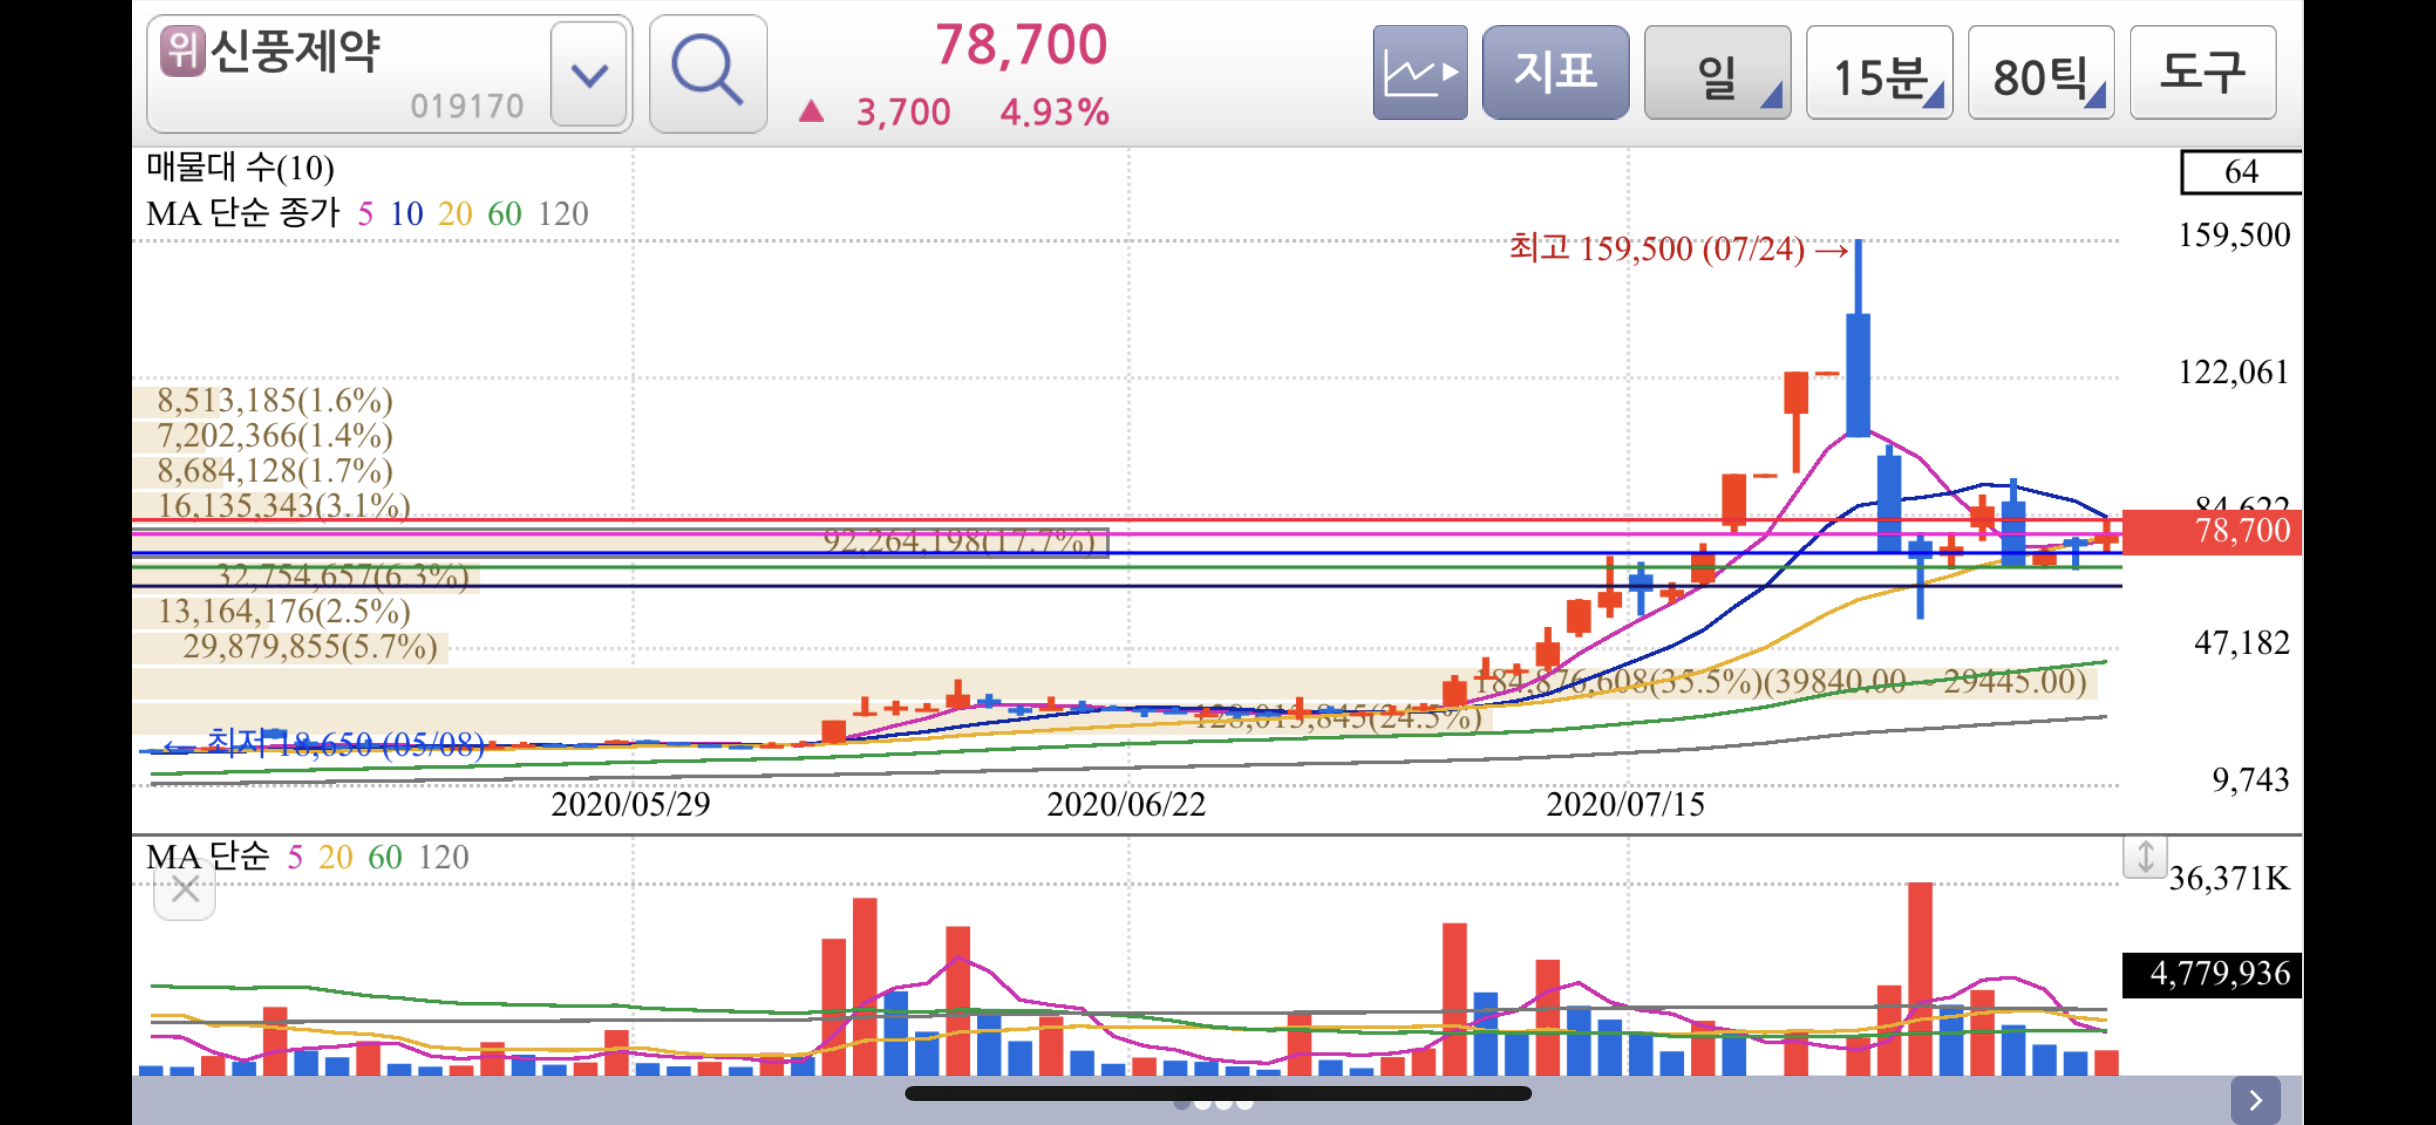Expand the 15분 minute interval dropdown
This screenshot has height=1125, width=2436.
pos(1878,74)
